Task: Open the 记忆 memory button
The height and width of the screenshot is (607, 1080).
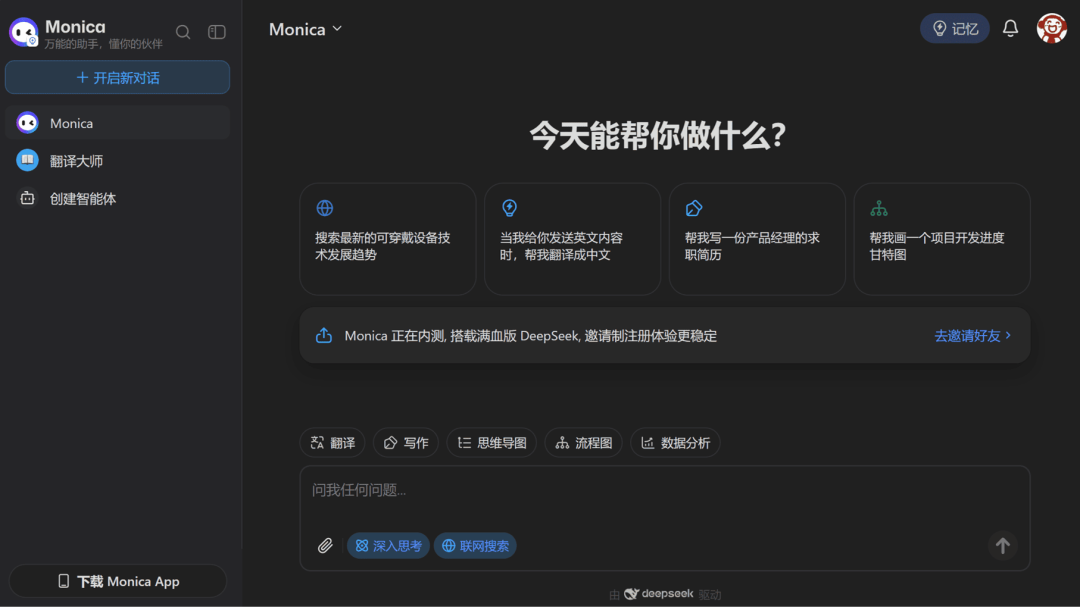Action: [955, 28]
